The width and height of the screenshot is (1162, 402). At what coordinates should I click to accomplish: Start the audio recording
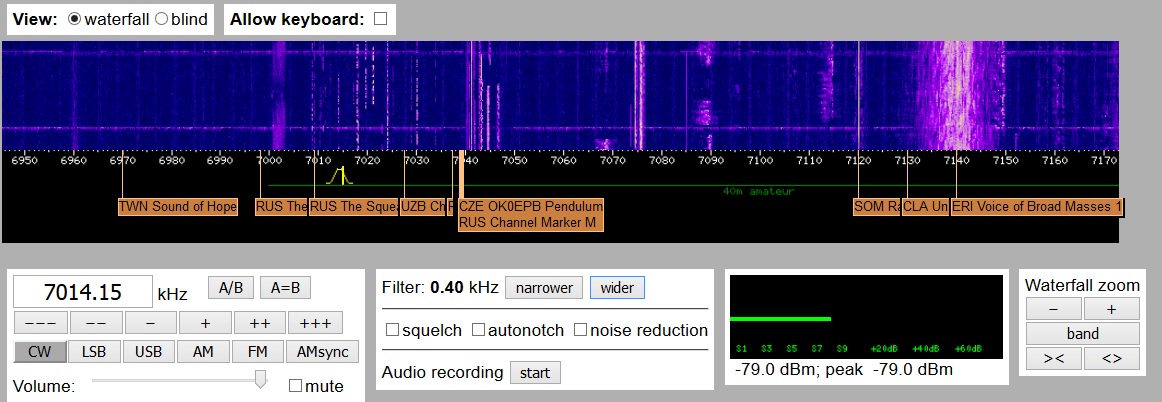[x=535, y=373]
